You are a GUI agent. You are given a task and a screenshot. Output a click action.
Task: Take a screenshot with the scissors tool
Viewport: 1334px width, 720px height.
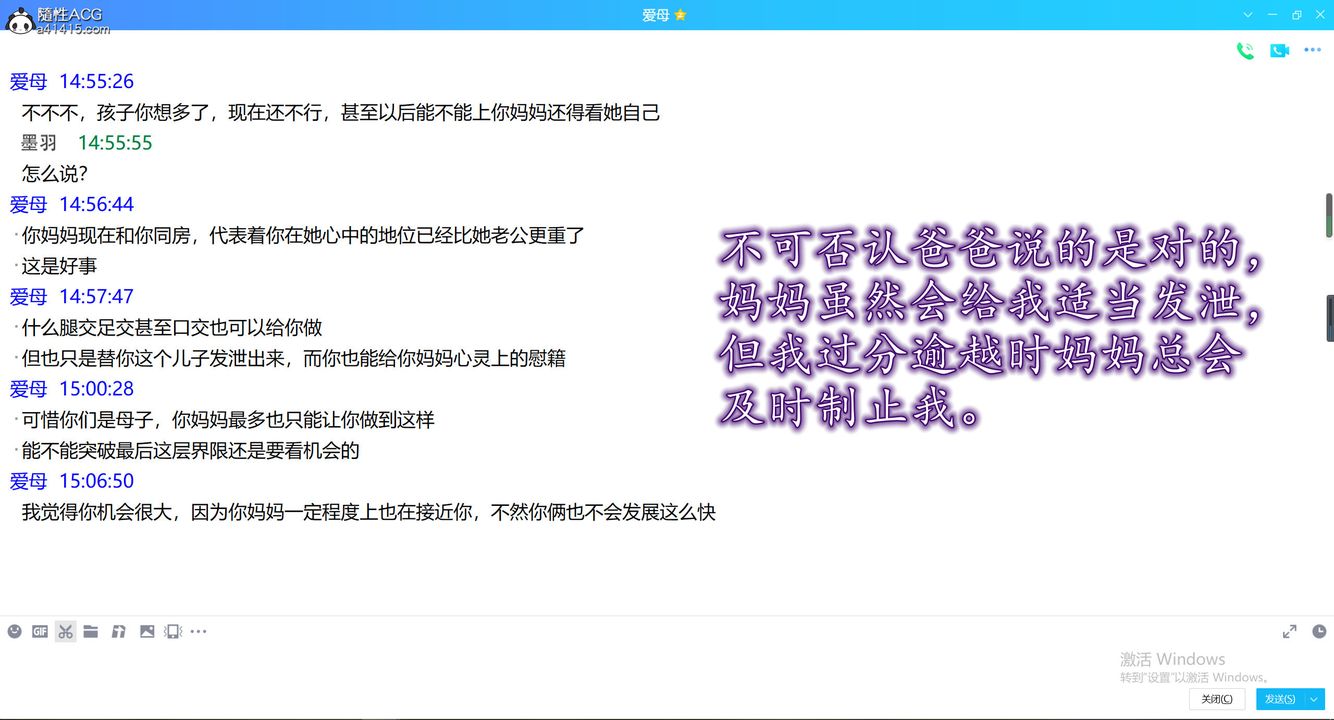(65, 631)
